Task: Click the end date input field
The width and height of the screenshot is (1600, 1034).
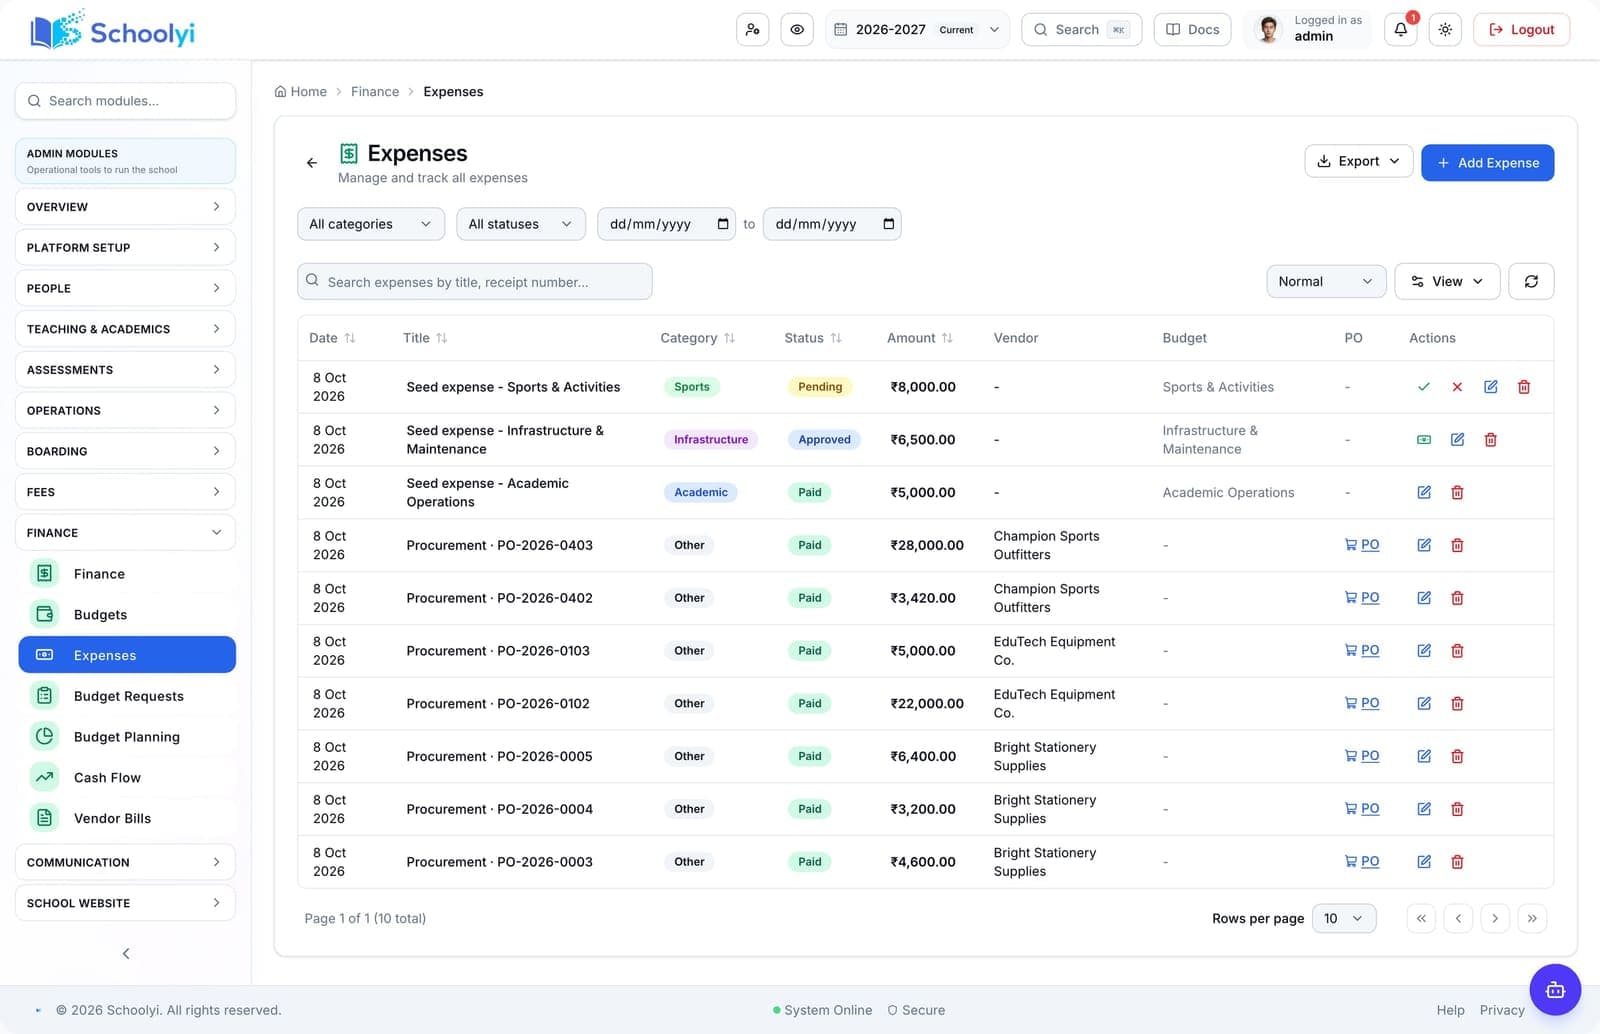Action: pyautogui.click(x=832, y=224)
